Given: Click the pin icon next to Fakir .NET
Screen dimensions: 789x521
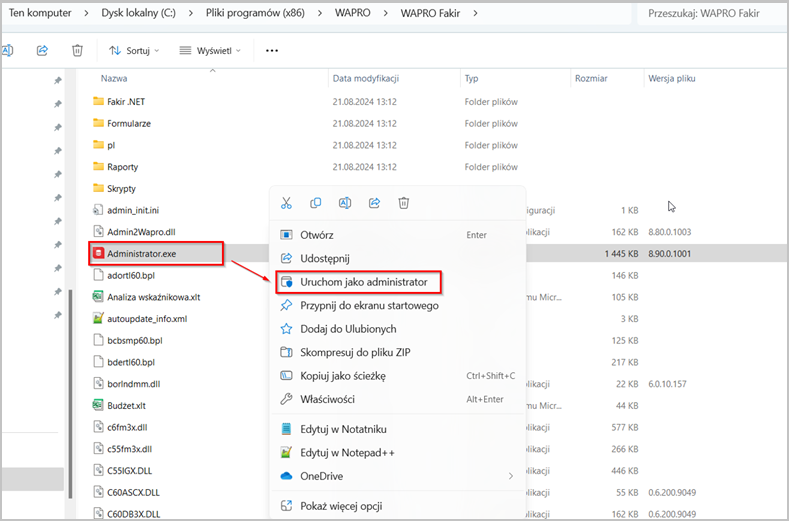Looking at the screenshot, I should coord(58,104).
